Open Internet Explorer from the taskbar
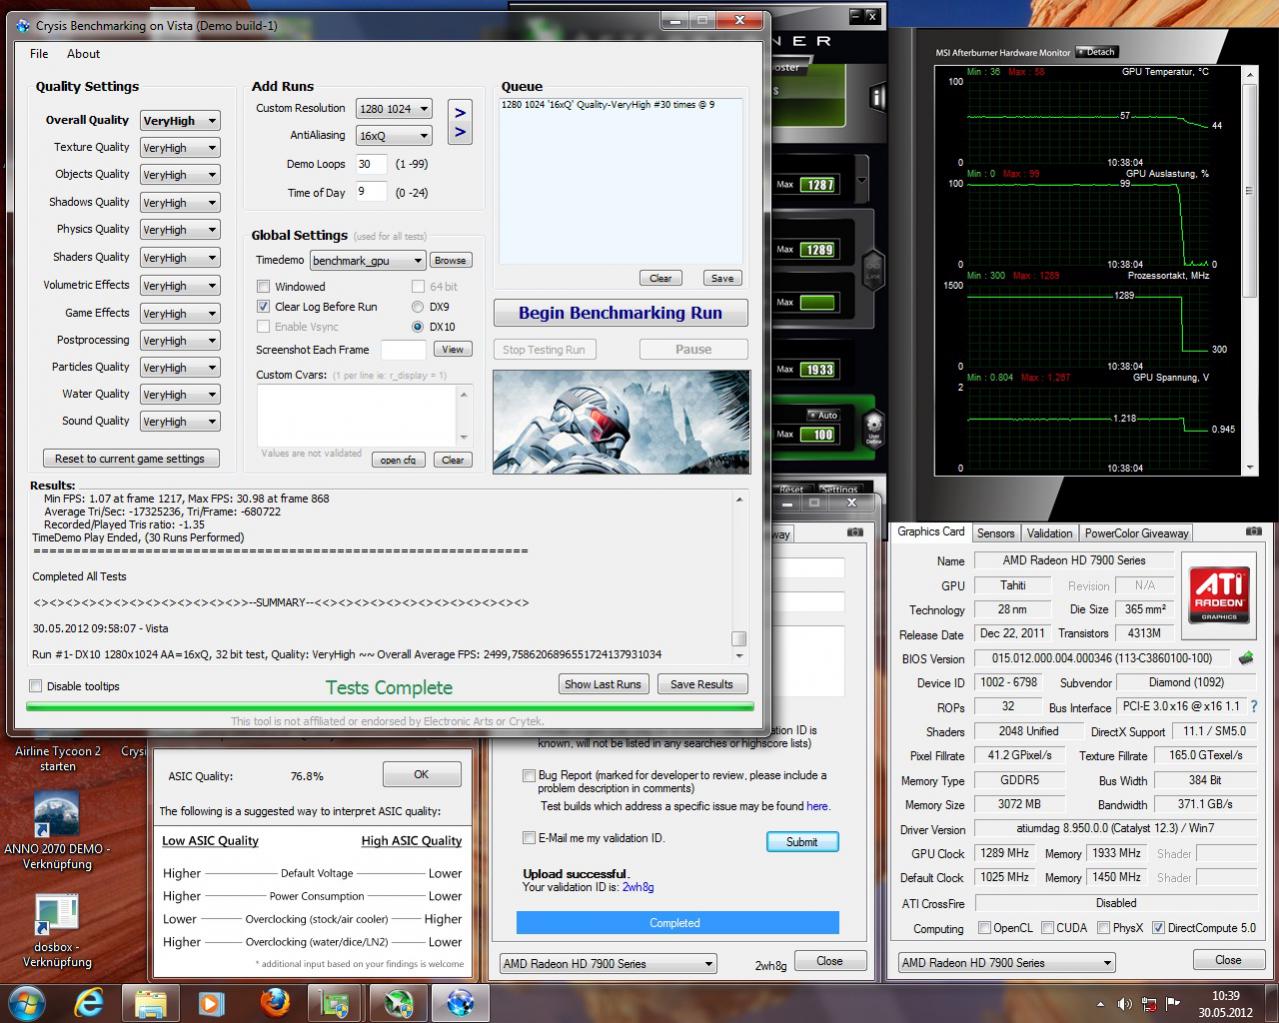This screenshot has width=1279, height=1023. click(x=89, y=1002)
